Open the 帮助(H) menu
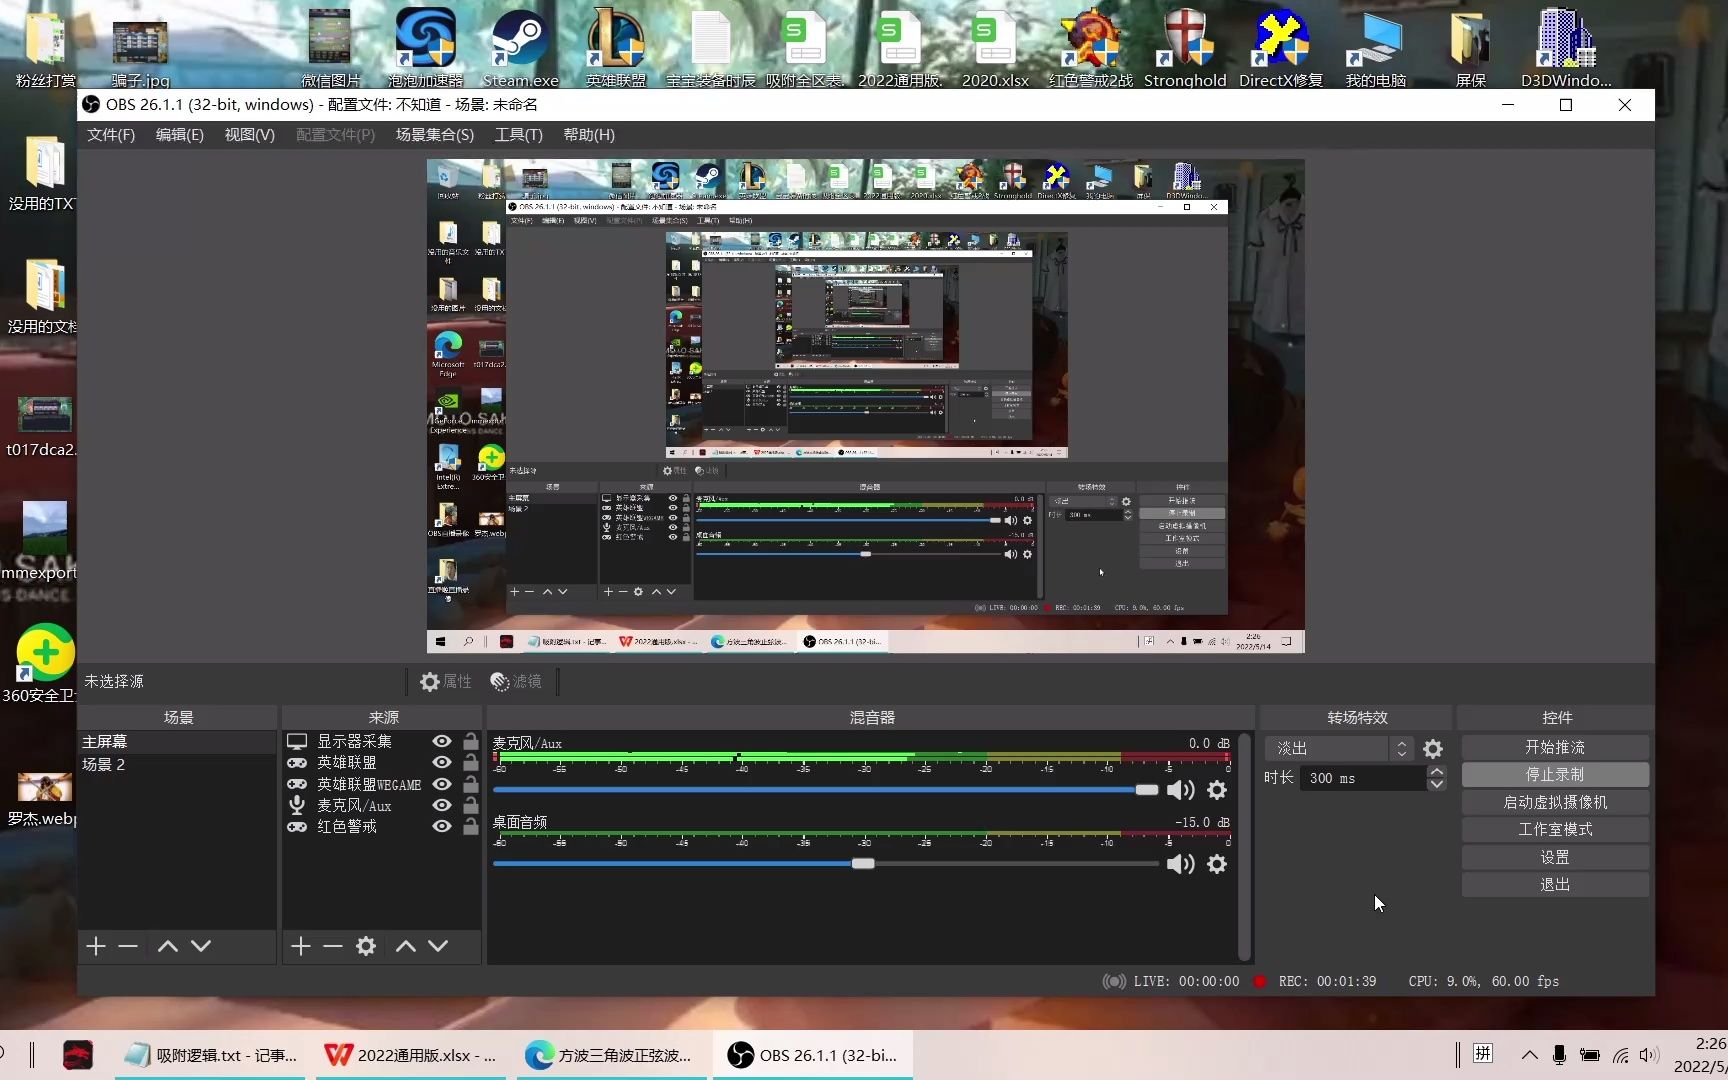 589,135
